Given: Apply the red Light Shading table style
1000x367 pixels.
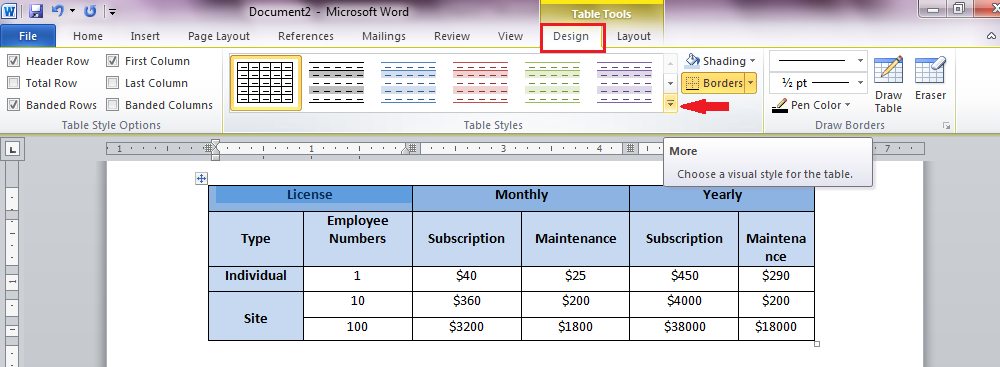Looking at the screenshot, I should click(x=480, y=83).
